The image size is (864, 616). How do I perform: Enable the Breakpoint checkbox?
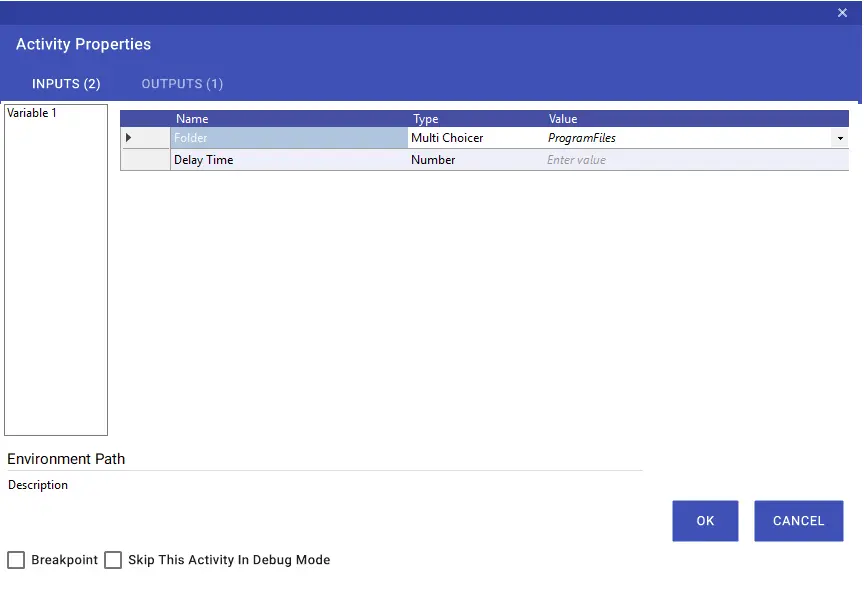(16, 560)
